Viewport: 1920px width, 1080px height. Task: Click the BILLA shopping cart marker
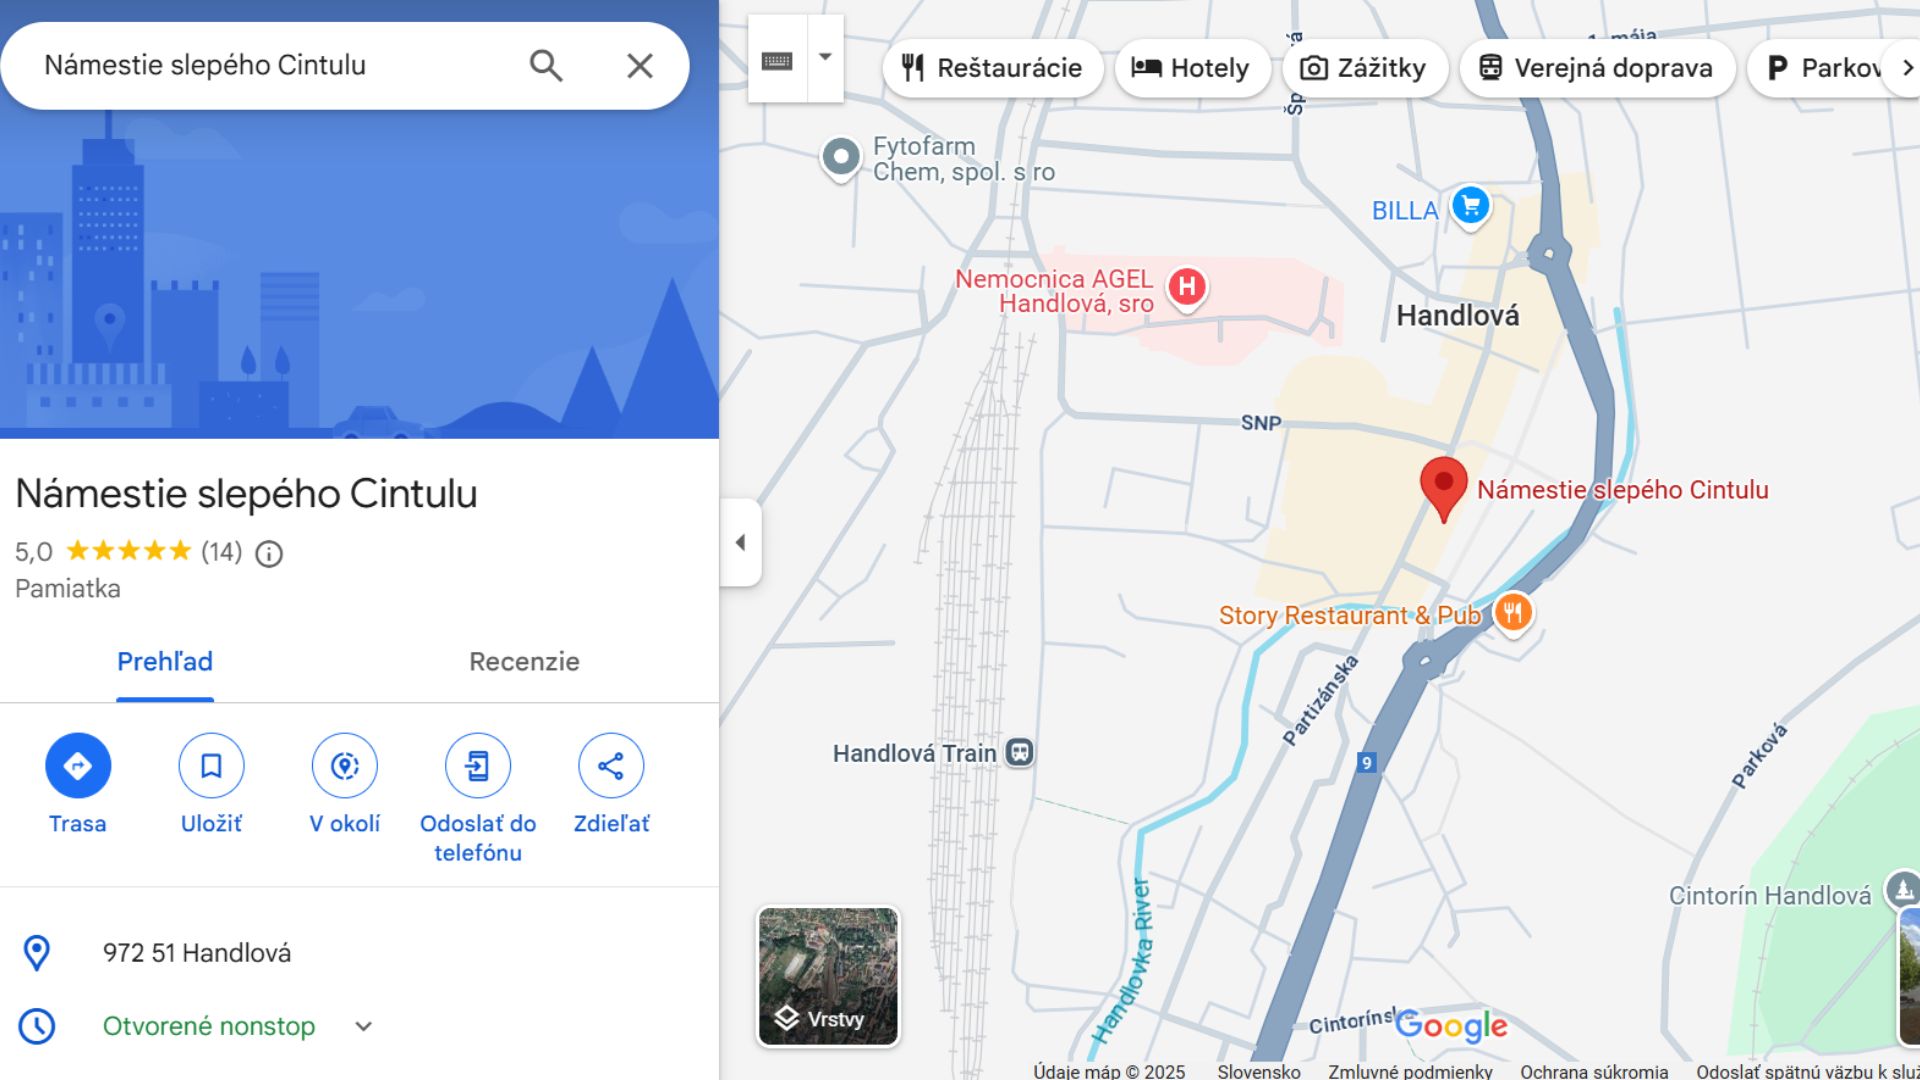[x=1470, y=207]
